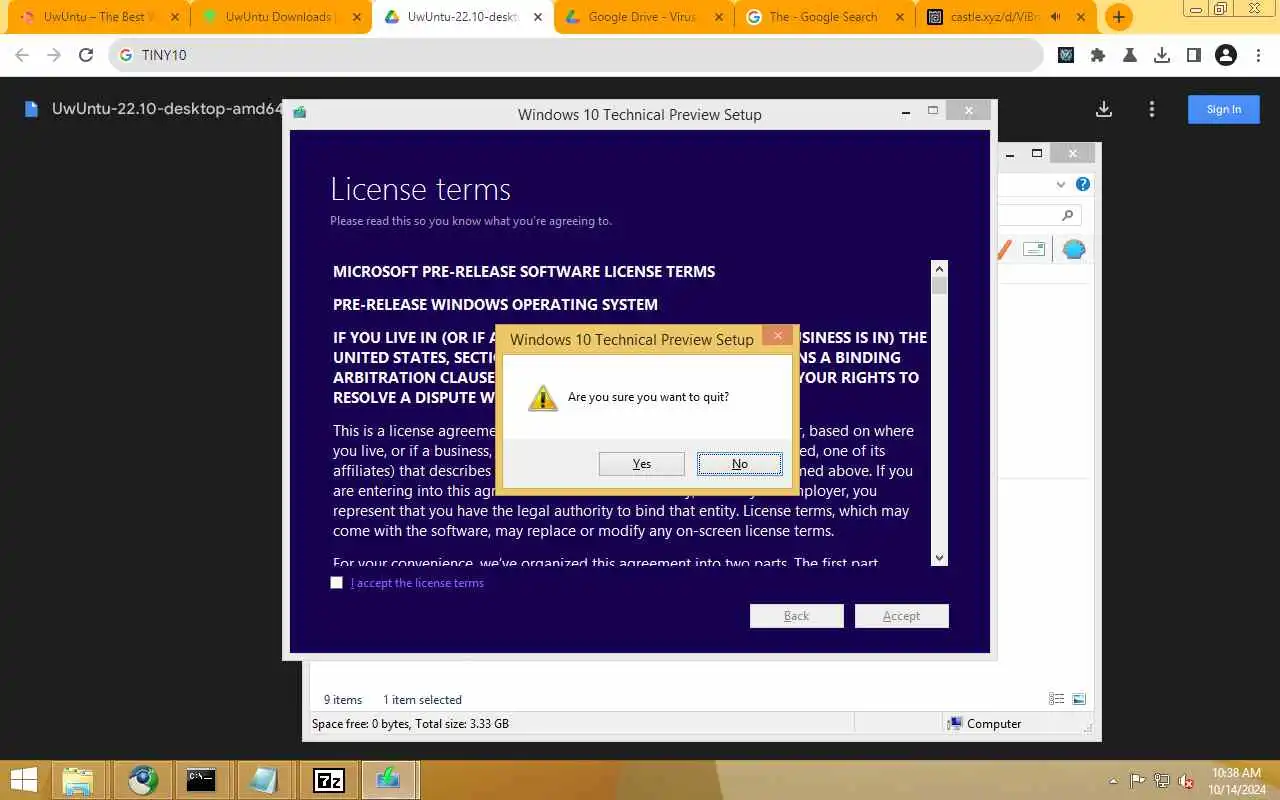Click license text scrollbar up arrow

tap(939, 269)
